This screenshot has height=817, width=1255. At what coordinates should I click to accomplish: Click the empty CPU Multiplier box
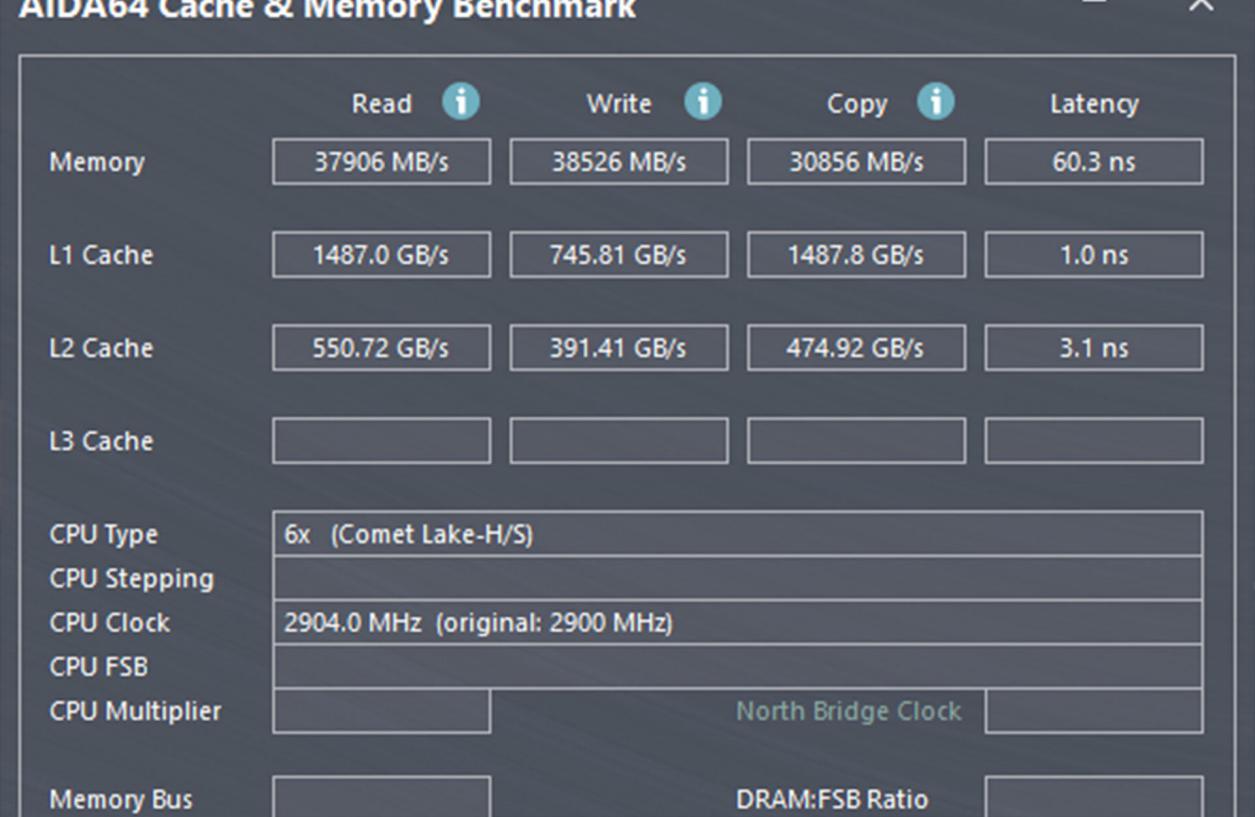tap(381, 711)
